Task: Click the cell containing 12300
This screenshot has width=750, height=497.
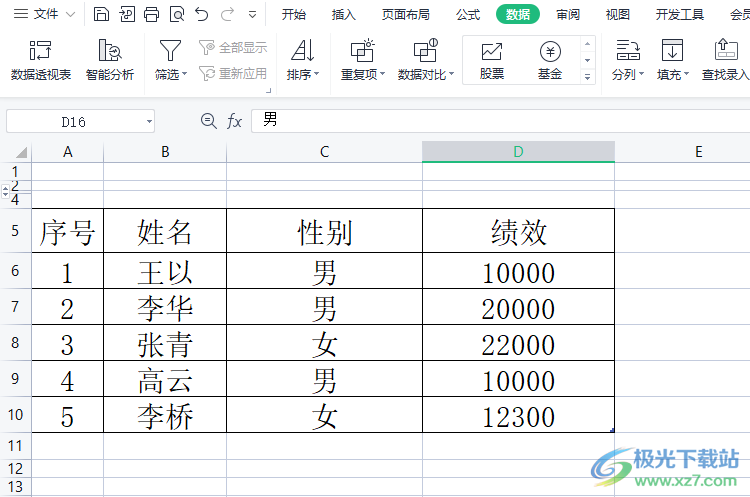Action: point(518,414)
